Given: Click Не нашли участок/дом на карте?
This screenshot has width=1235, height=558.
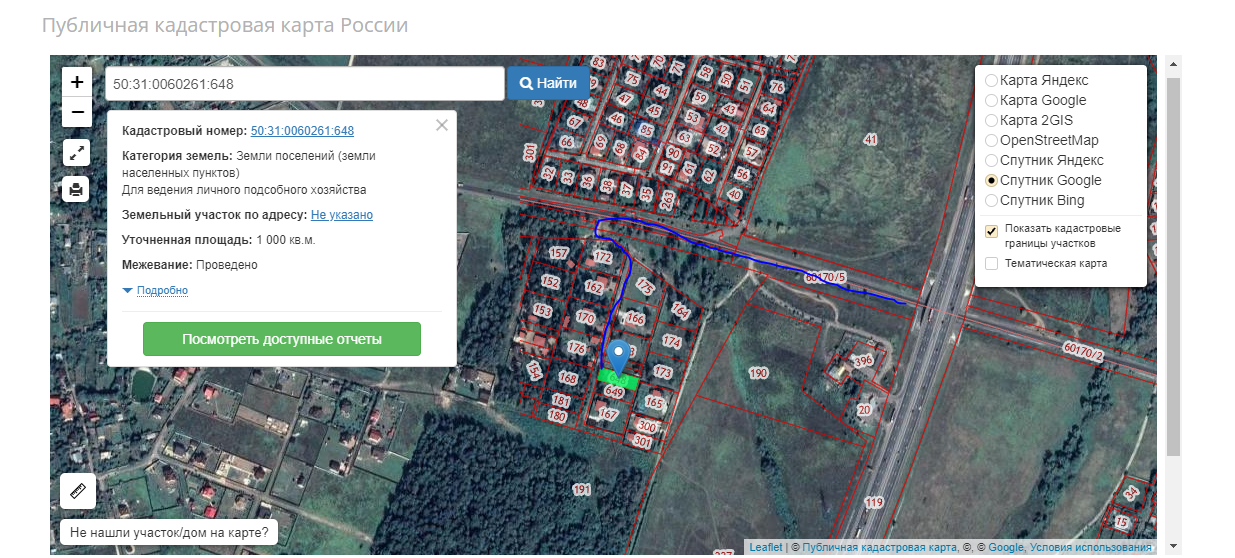Looking at the screenshot, I should [169, 532].
